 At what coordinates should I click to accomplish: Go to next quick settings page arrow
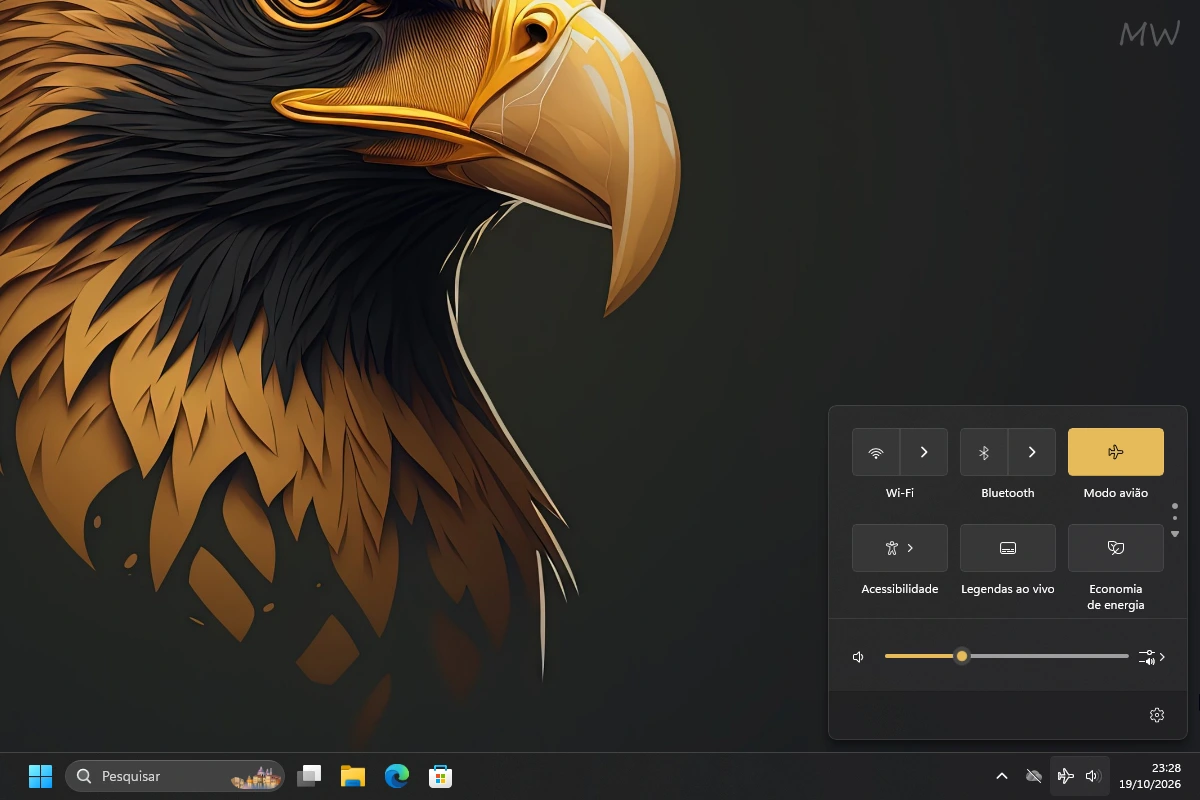[x=1175, y=534]
